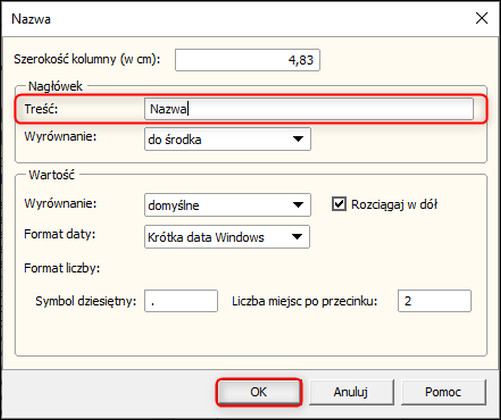Confirm with the OK button
This screenshot has height=420, width=501.
(x=259, y=392)
